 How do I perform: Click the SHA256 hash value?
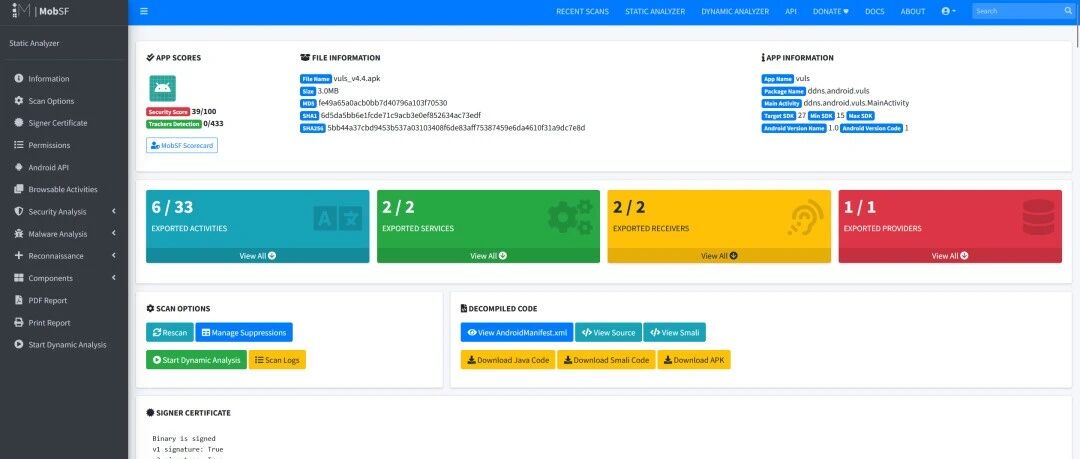click(x=456, y=128)
